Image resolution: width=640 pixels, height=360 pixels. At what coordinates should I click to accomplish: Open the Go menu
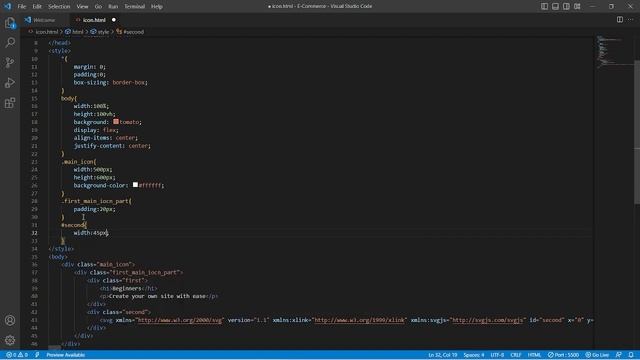click(98, 7)
